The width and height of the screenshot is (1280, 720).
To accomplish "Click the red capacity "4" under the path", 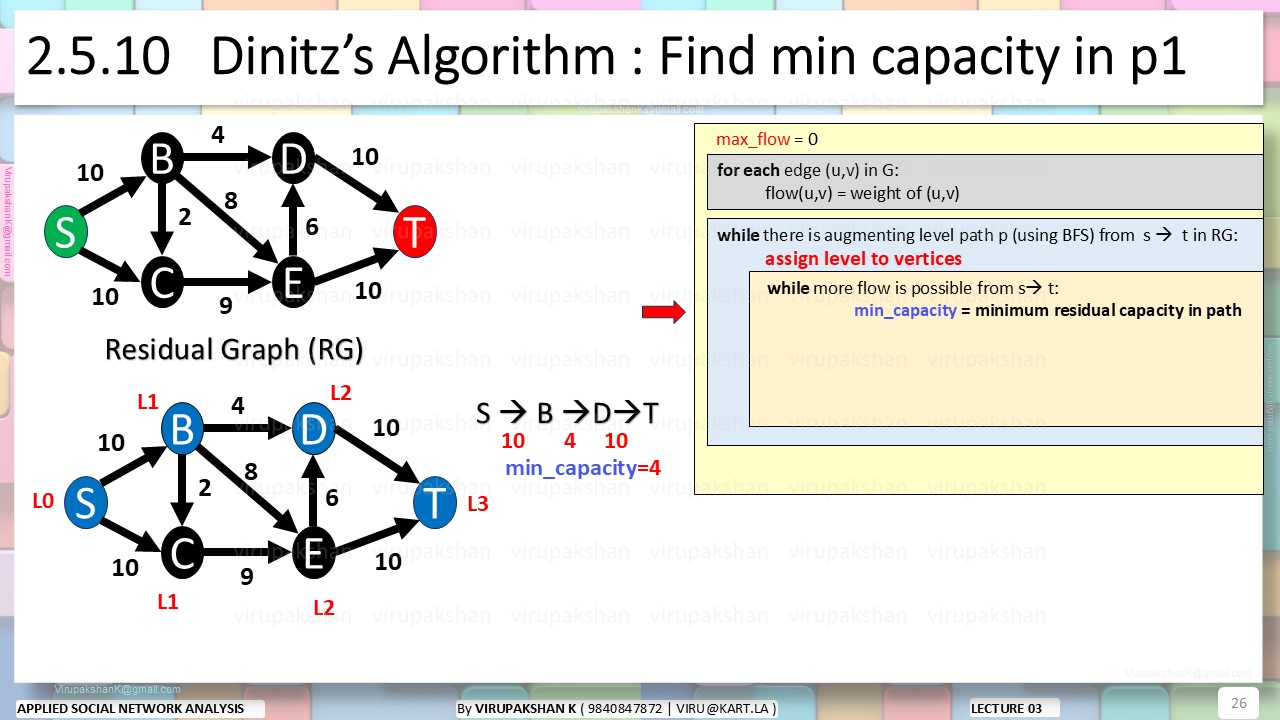I will [x=570, y=441].
